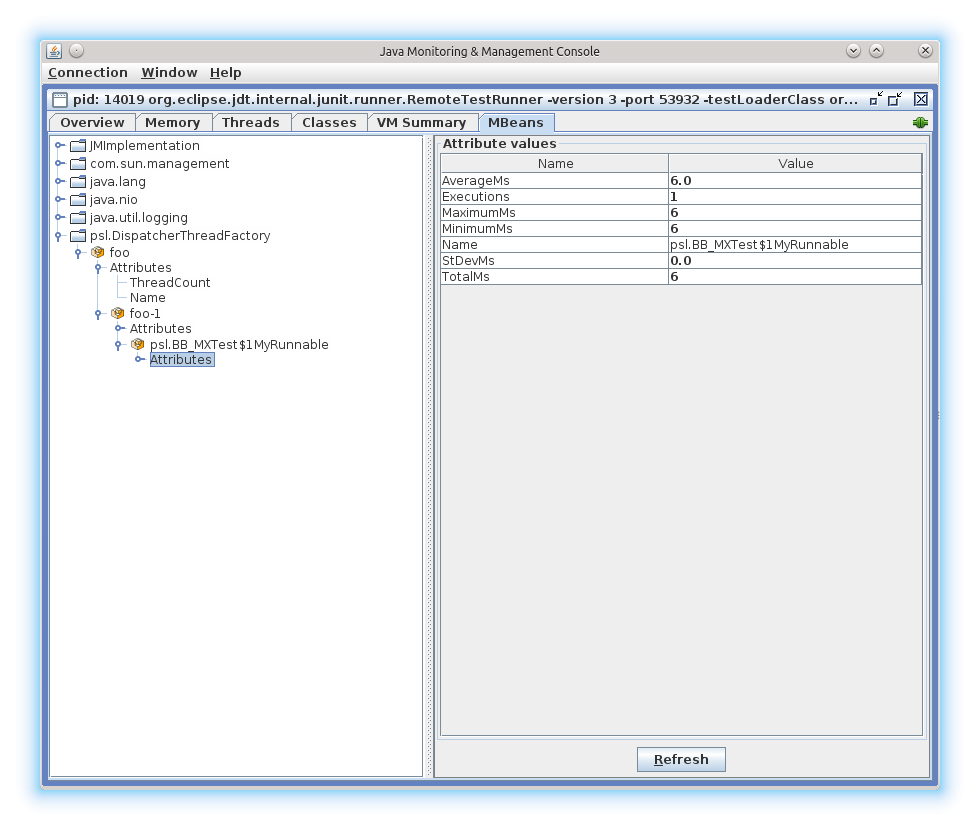The height and width of the screenshot is (830, 980).
Task: Collapse the psl.DispatcherThreadFactory node
Action: [x=60, y=236]
